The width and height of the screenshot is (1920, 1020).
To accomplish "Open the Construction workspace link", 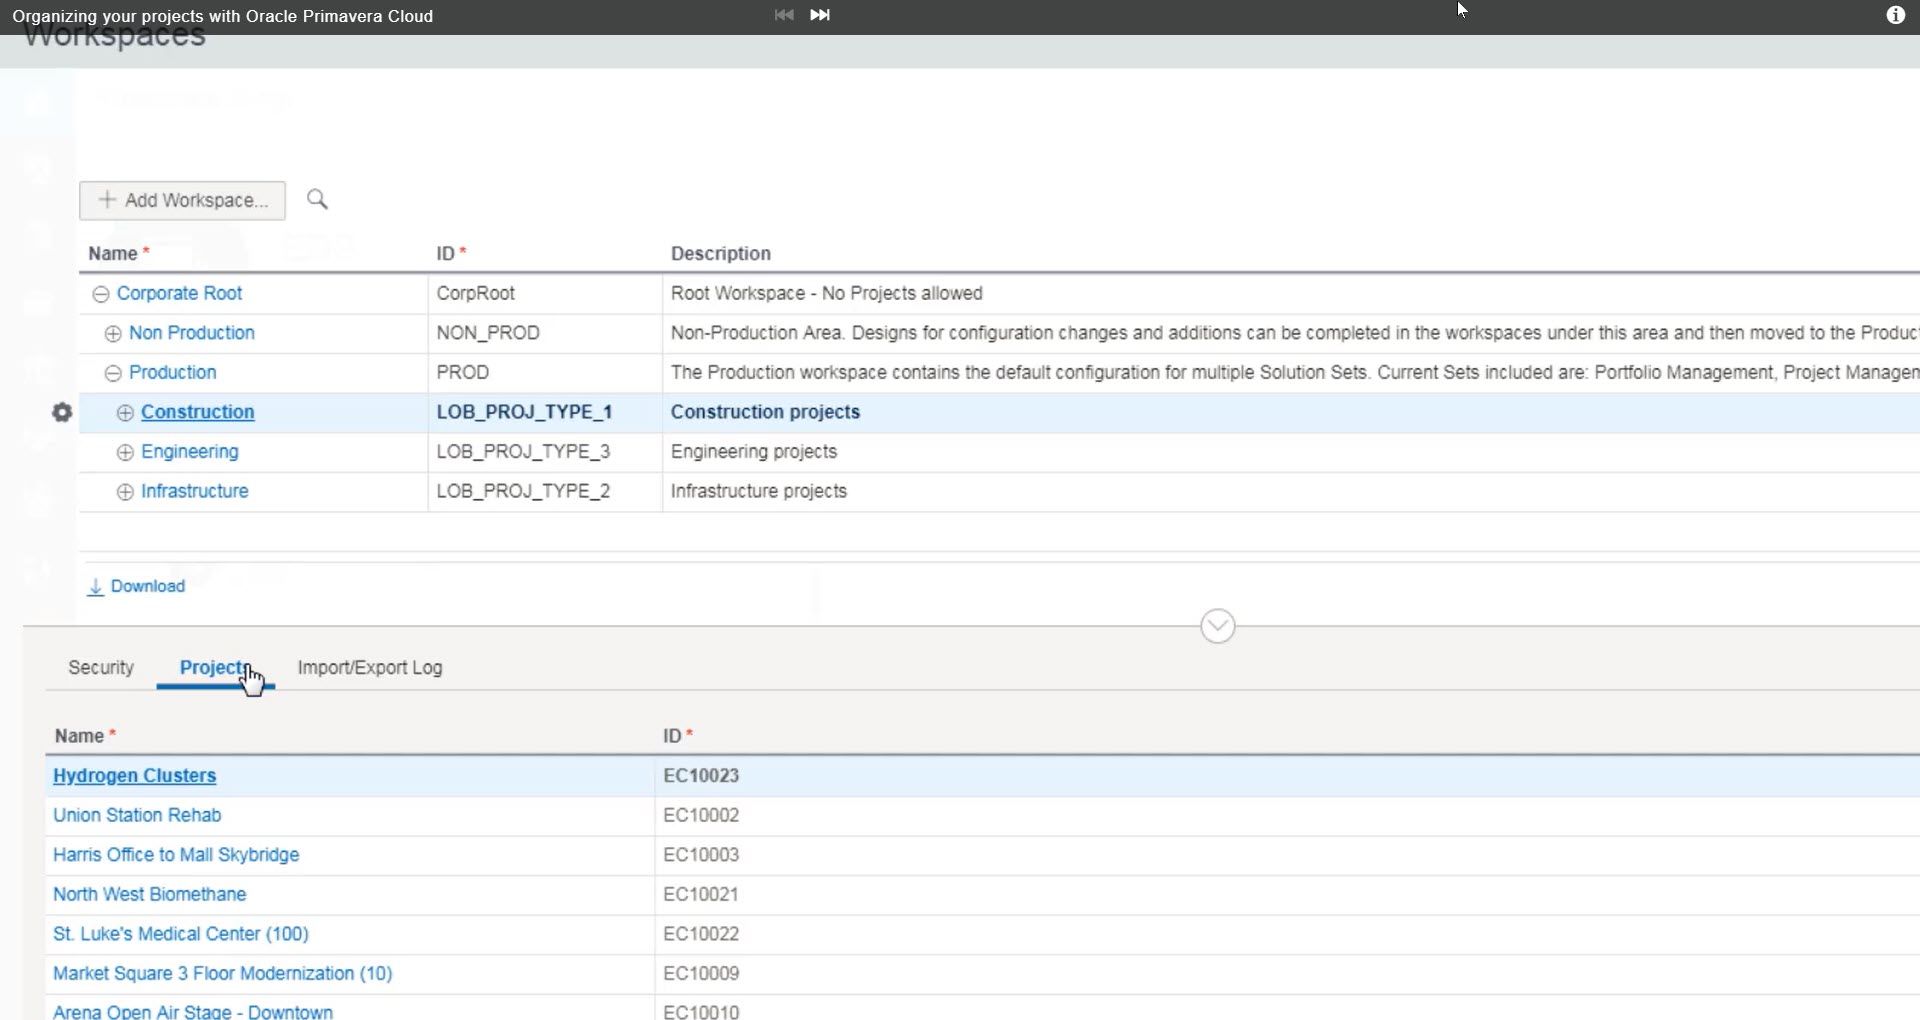I will [197, 411].
